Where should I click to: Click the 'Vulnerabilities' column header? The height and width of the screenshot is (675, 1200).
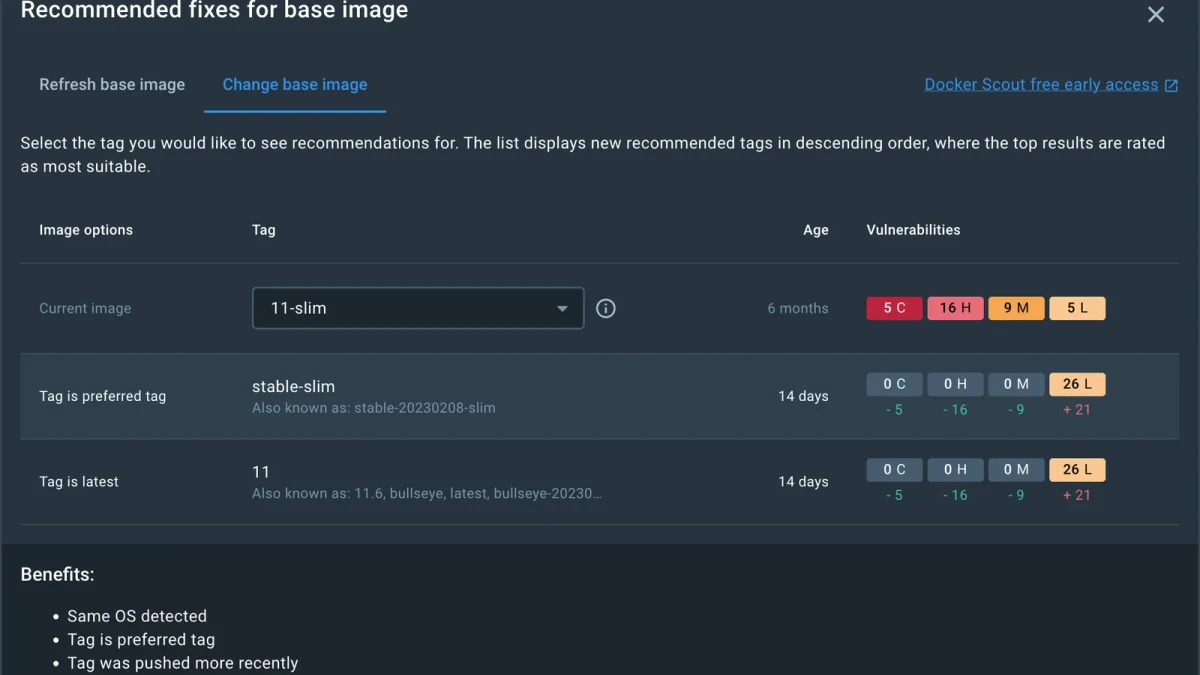(913, 230)
